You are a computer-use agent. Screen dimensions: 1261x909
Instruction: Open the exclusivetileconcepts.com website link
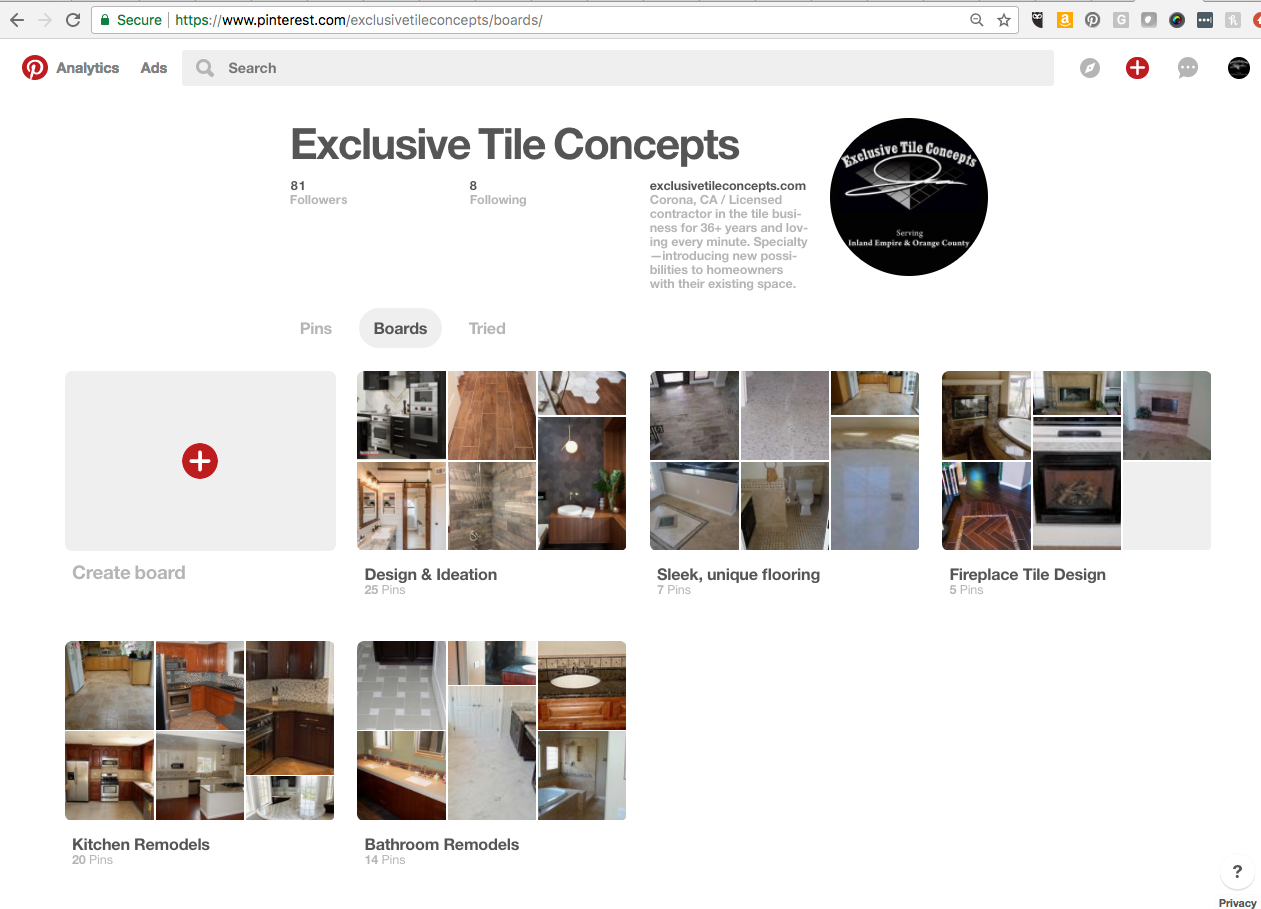tap(728, 185)
